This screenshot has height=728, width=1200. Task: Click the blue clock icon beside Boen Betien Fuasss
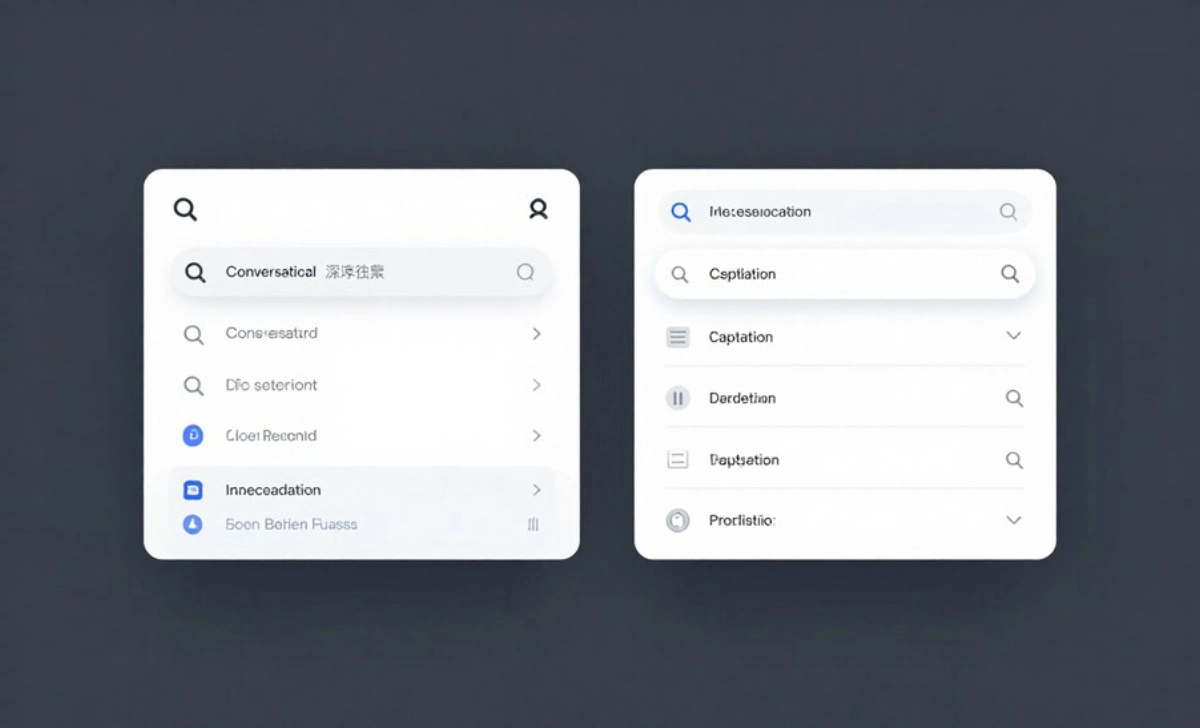tap(194, 524)
